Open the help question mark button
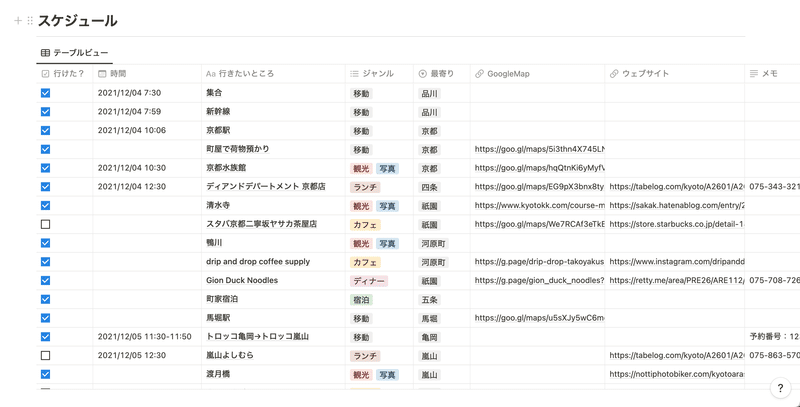 pos(780,388)
